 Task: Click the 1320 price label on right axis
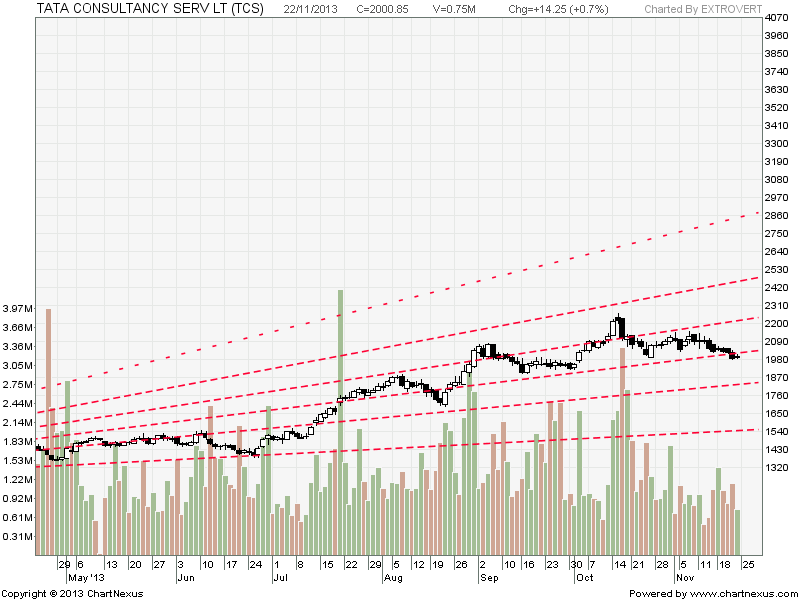pos(776,467)
